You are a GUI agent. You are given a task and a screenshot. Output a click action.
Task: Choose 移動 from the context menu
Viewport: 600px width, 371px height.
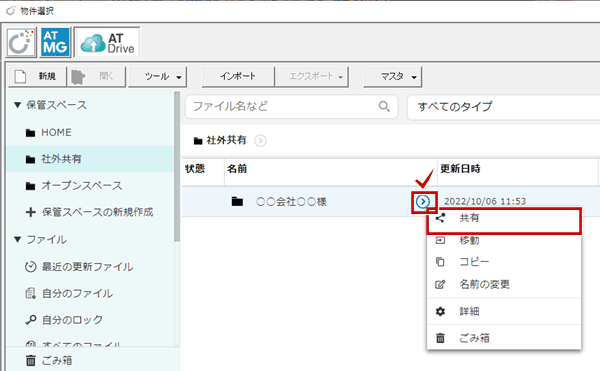504,240
